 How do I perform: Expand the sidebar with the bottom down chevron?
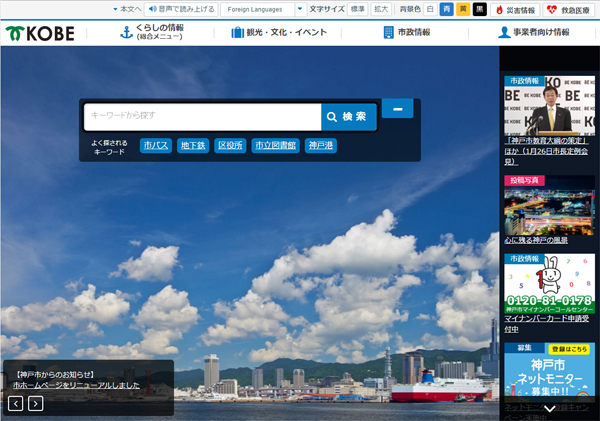(549, 411)
